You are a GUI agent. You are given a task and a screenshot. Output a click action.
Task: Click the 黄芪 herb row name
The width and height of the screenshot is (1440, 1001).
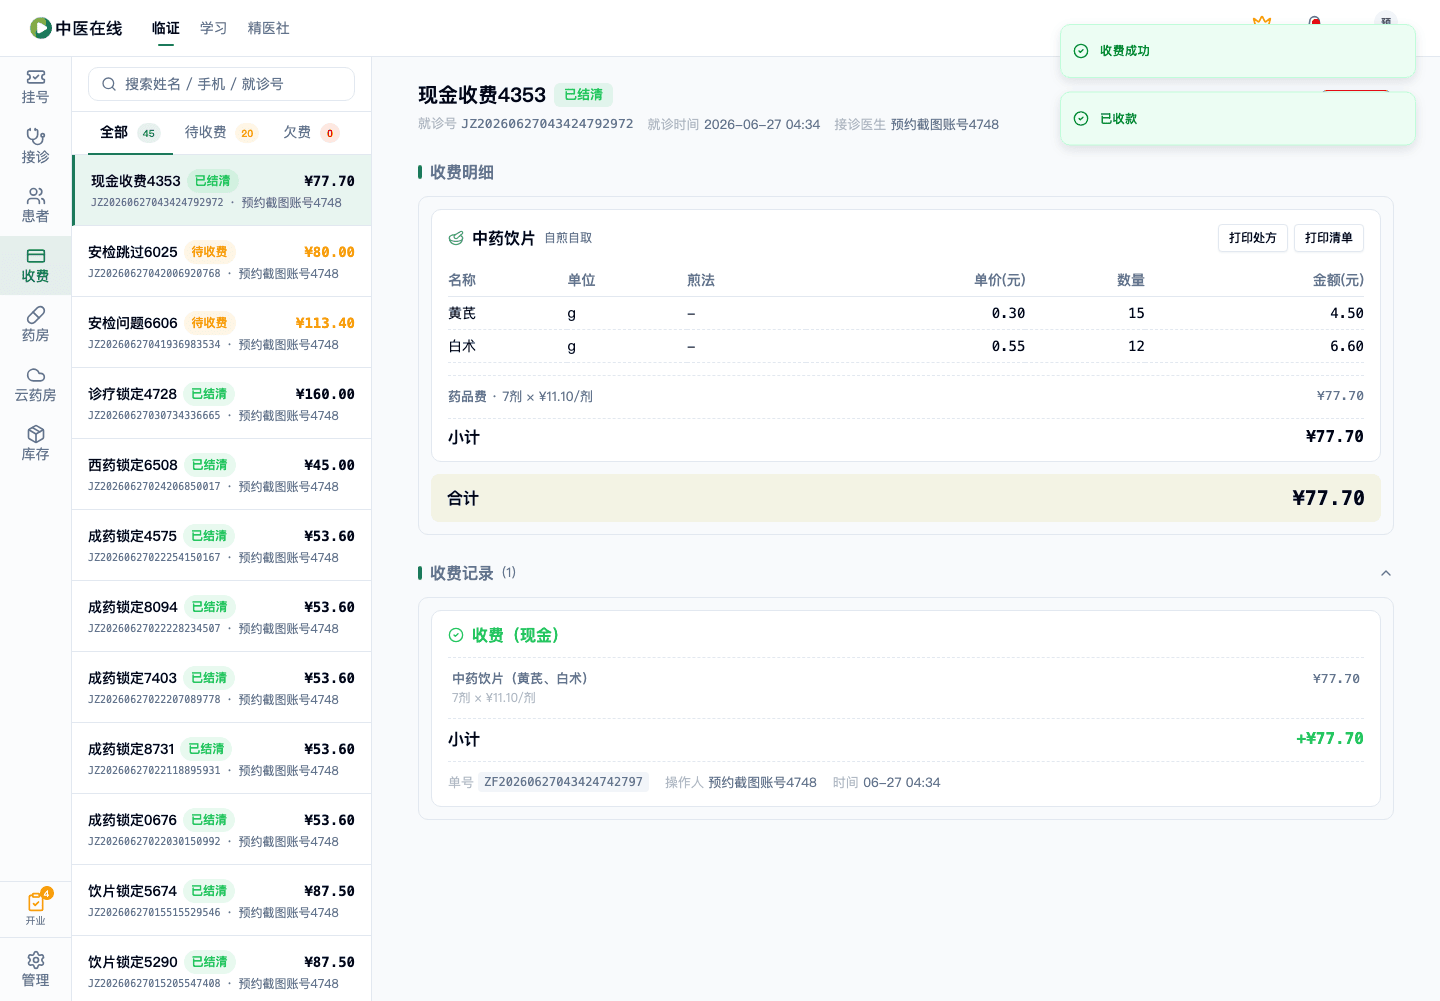click(462, 313)
